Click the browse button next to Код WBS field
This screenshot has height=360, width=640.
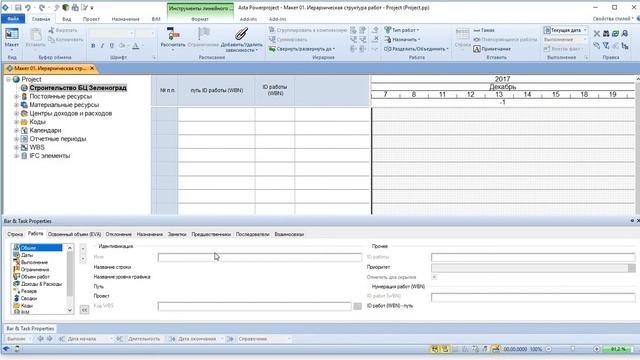357,306
